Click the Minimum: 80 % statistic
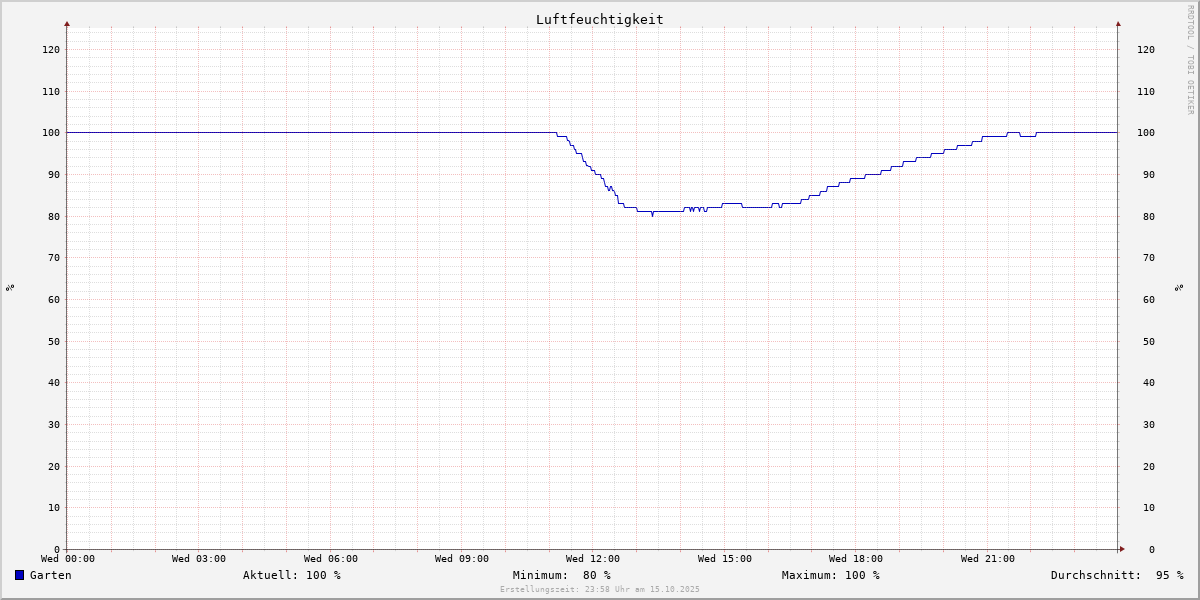 click(561, 575)
